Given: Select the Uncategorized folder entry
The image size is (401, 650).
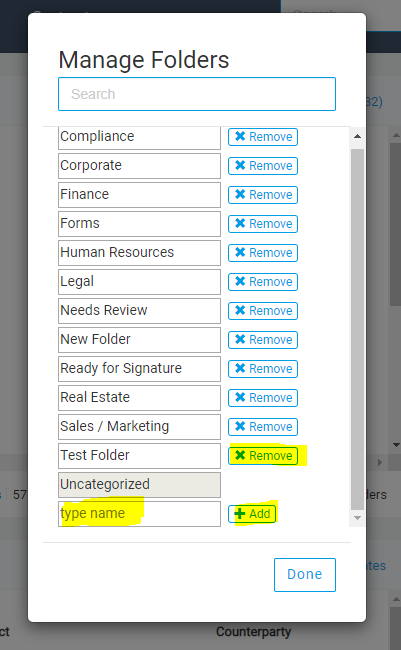Looking at the screenshot, I should 139,485.
